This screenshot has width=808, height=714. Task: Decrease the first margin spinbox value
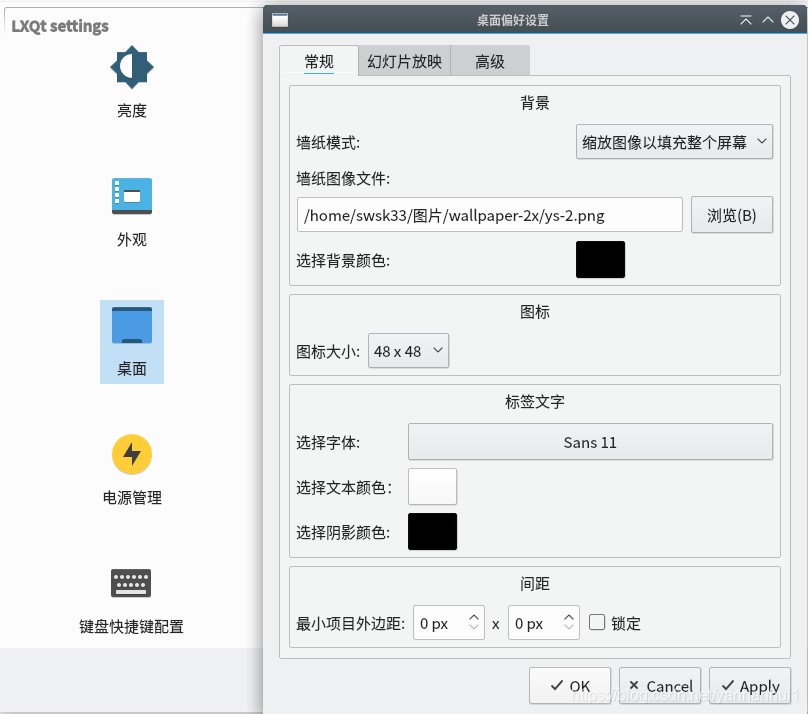(474, 627)
